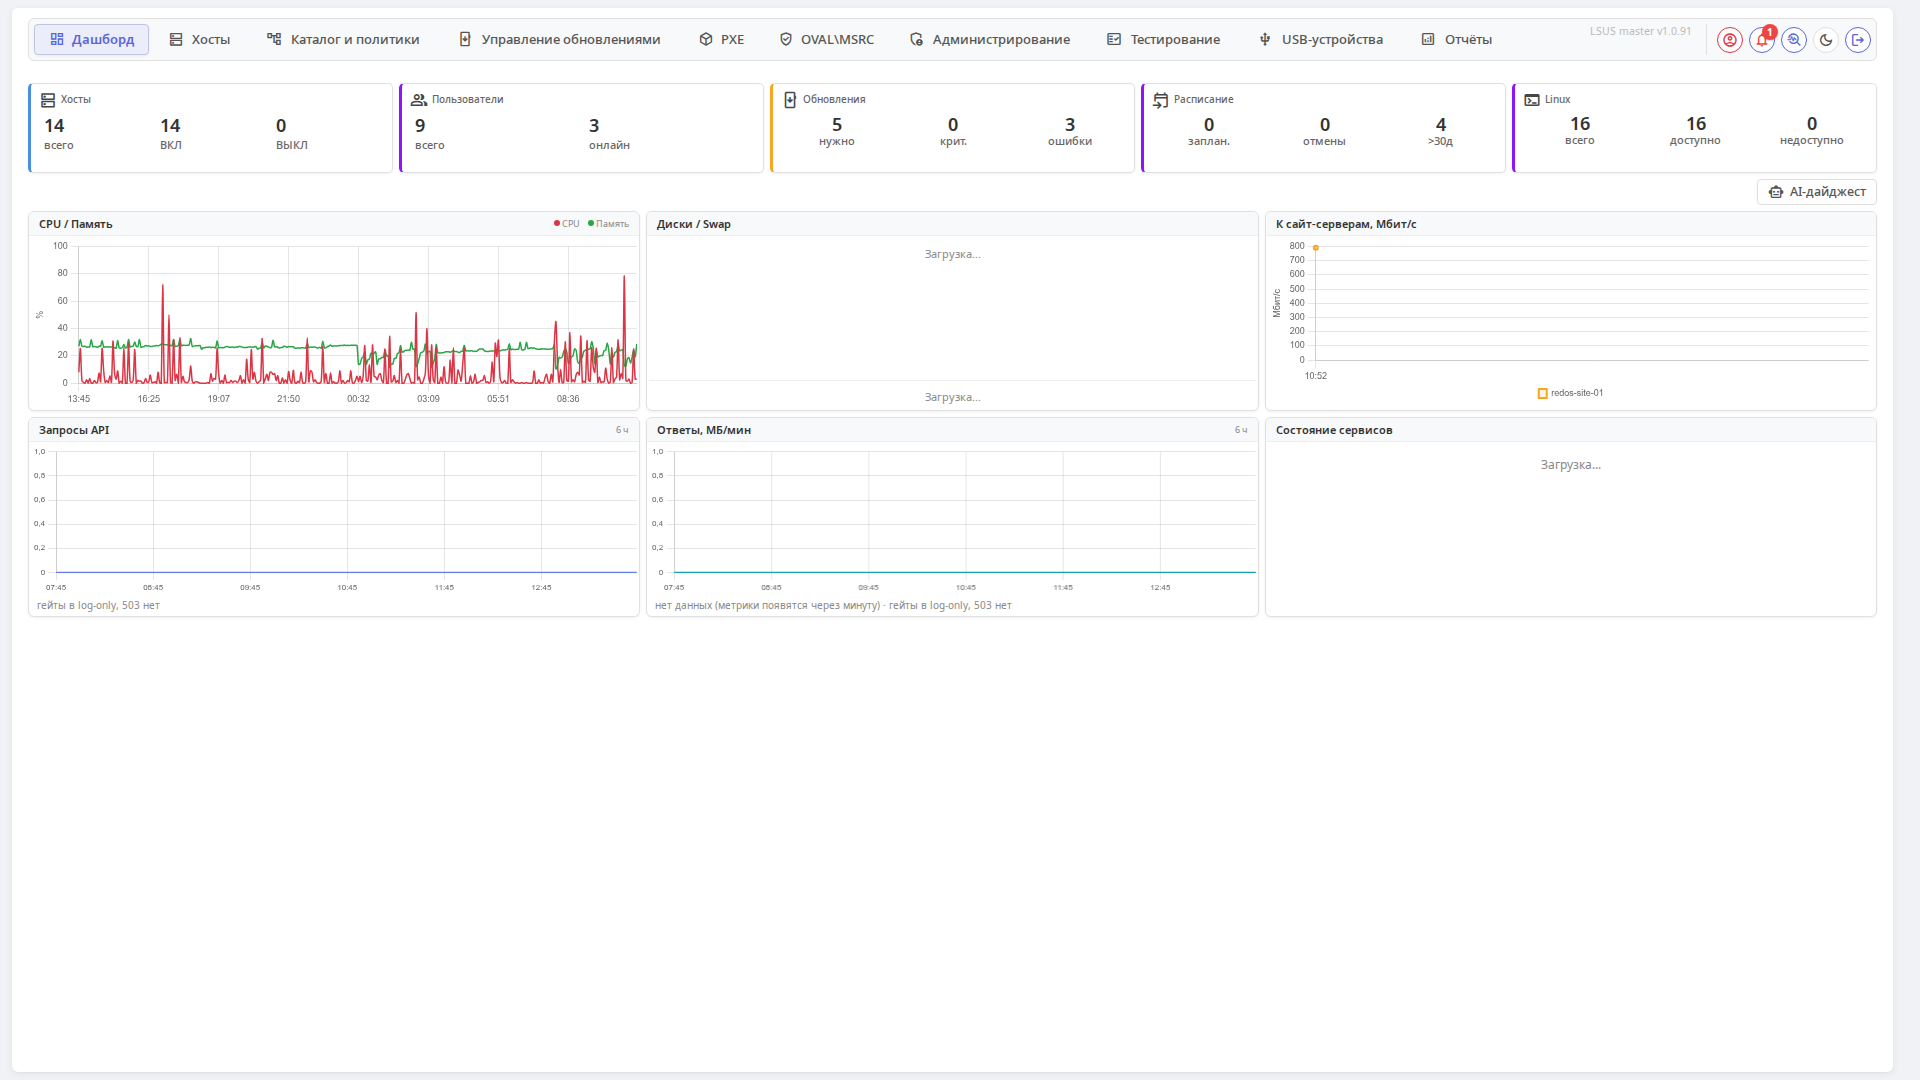Click the 0 ВЫКЛ hosts value
Screen dimensions: 1920x1080
pos(291,134)
